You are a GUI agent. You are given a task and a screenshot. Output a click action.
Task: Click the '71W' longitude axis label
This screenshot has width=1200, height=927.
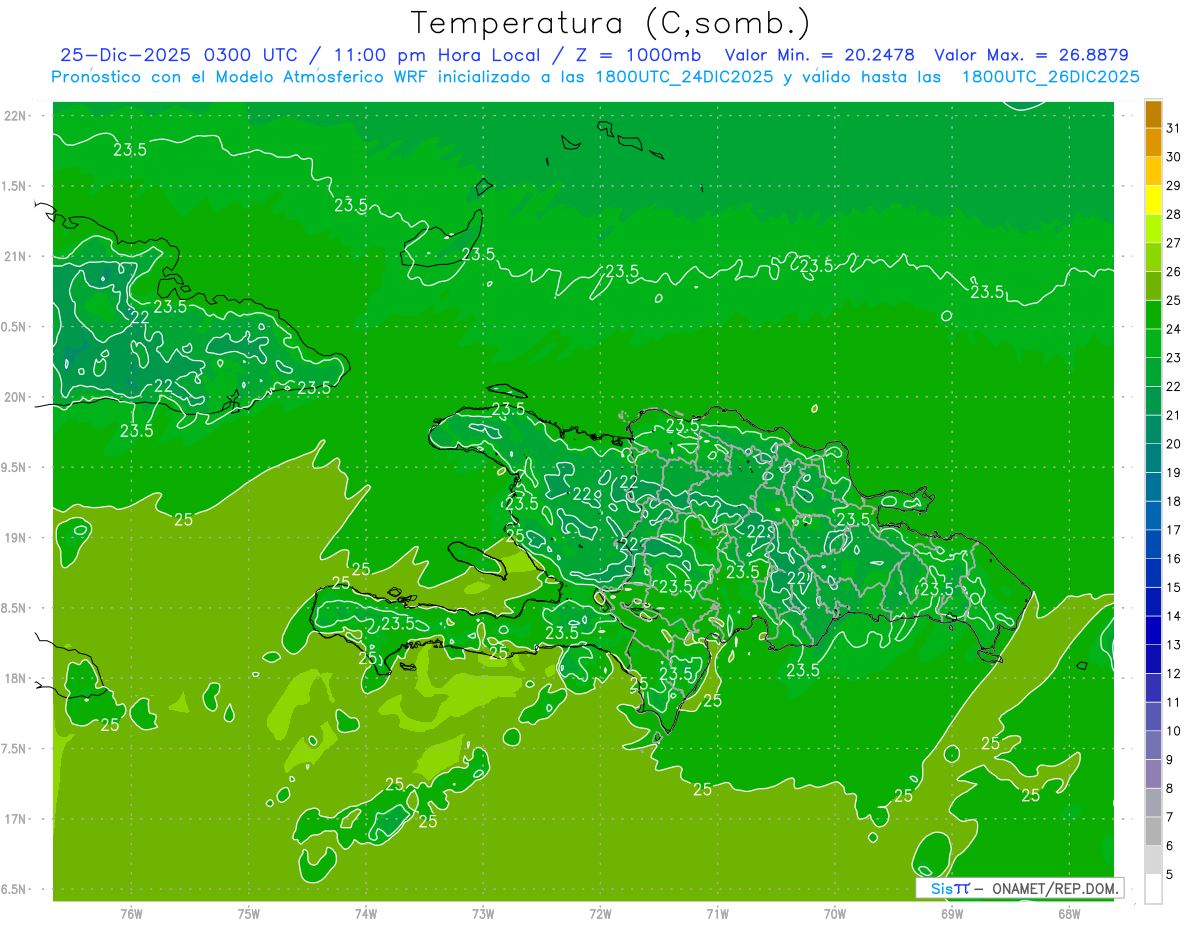tap(717, 913)
